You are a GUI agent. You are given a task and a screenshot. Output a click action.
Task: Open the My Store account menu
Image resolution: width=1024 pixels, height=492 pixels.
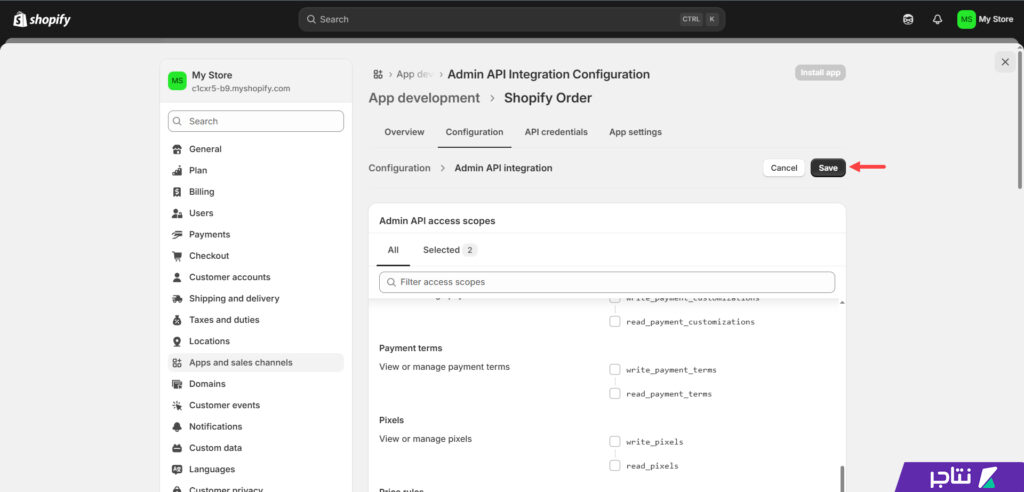coord(985,20)
